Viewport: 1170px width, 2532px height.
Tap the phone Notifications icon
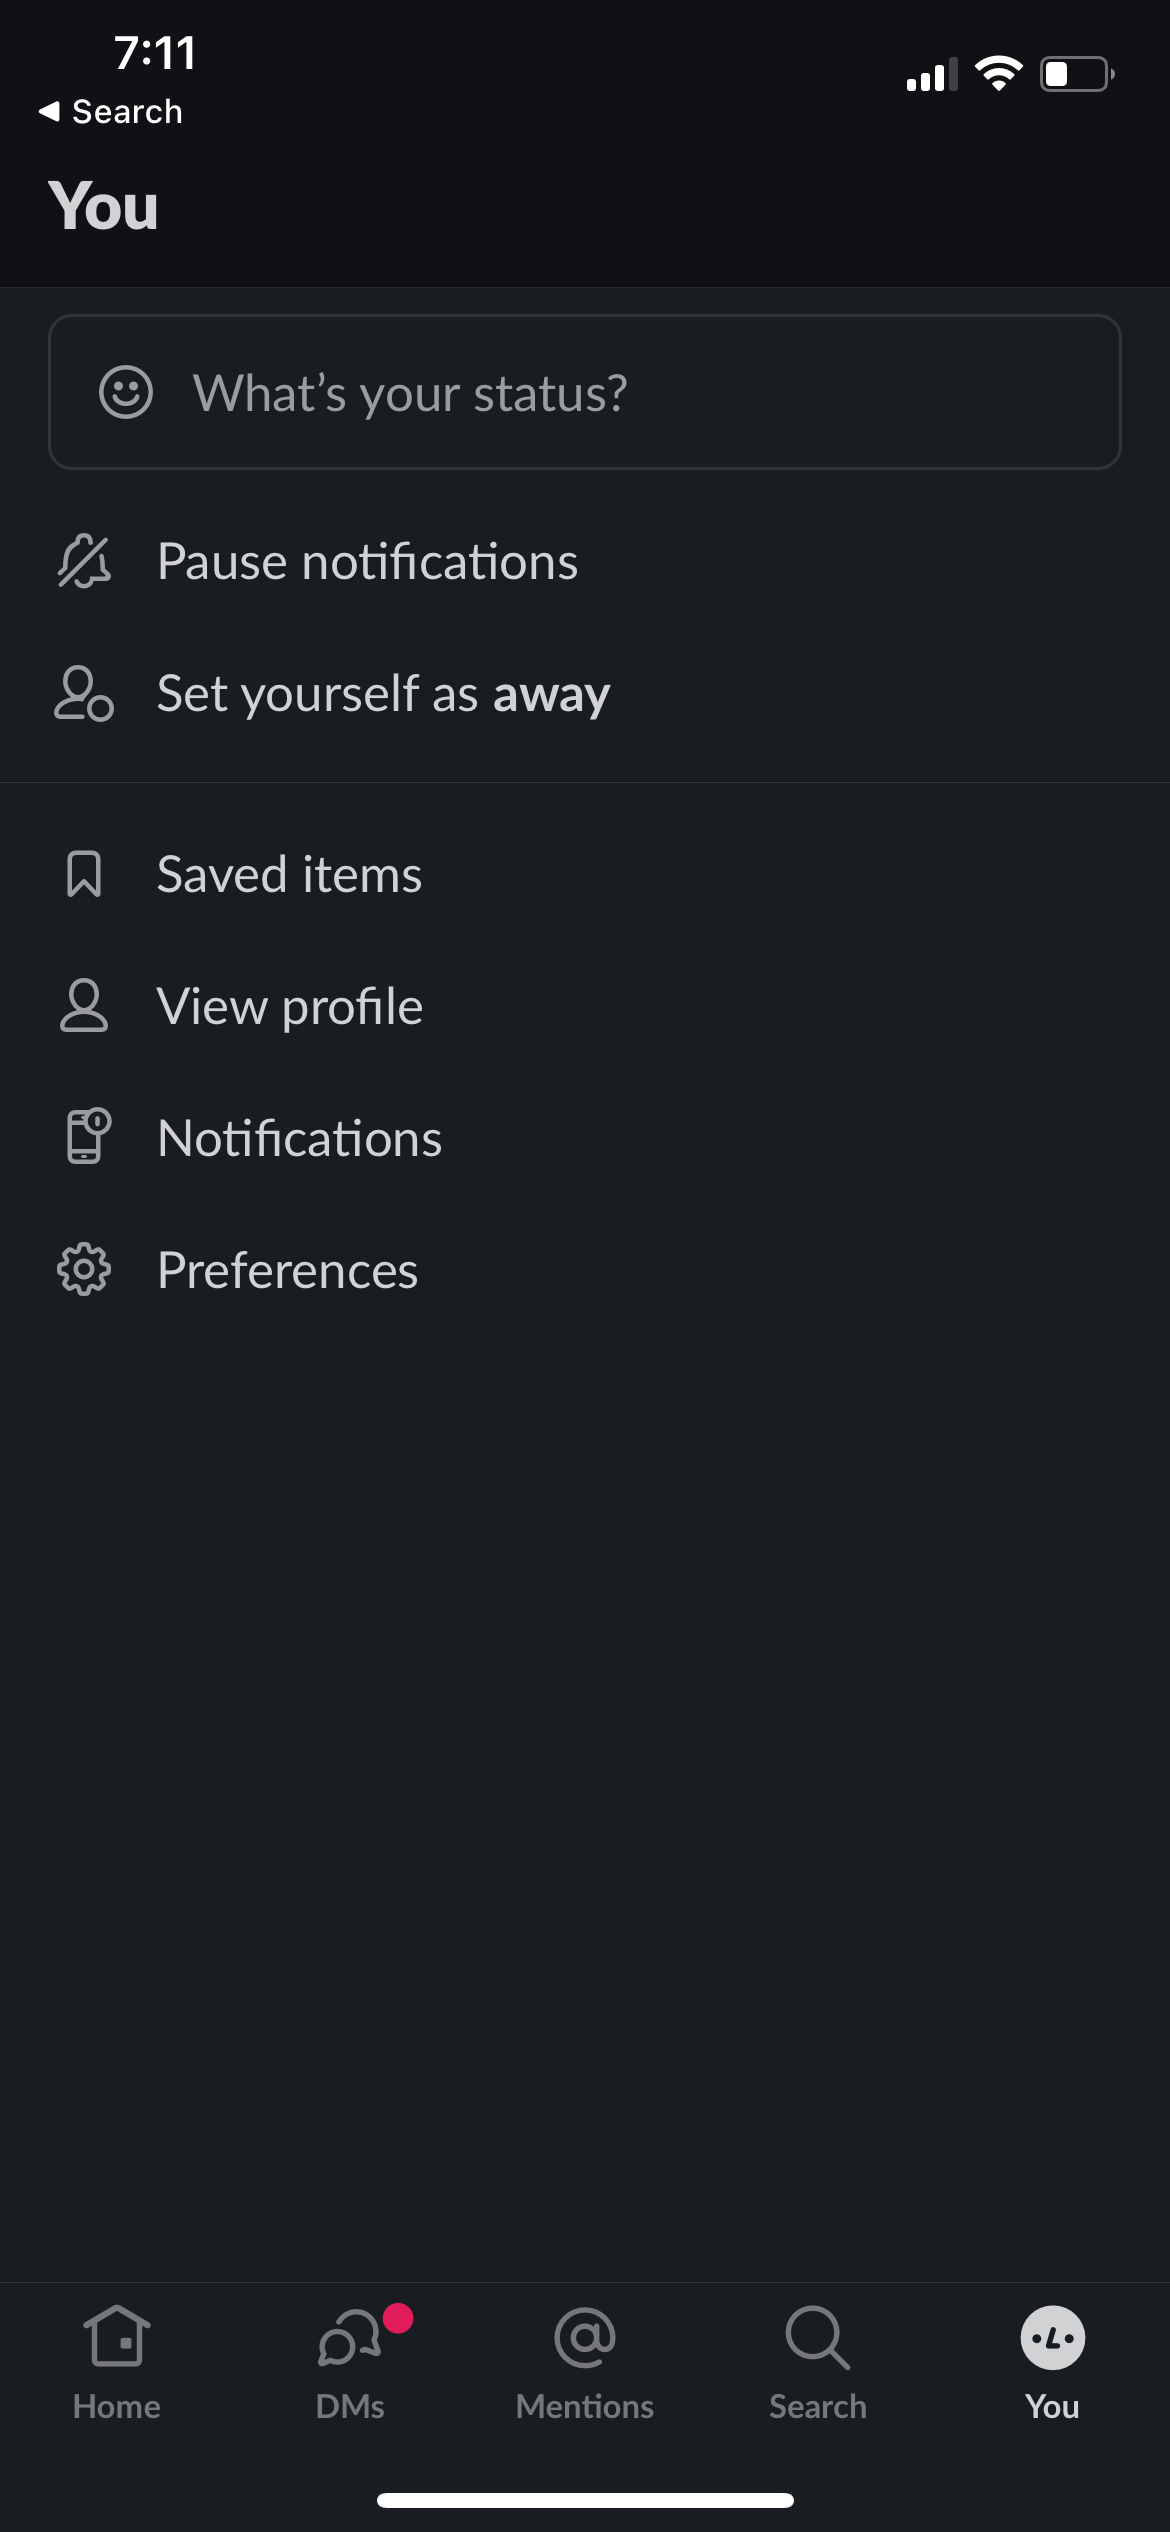(86, 1137)
